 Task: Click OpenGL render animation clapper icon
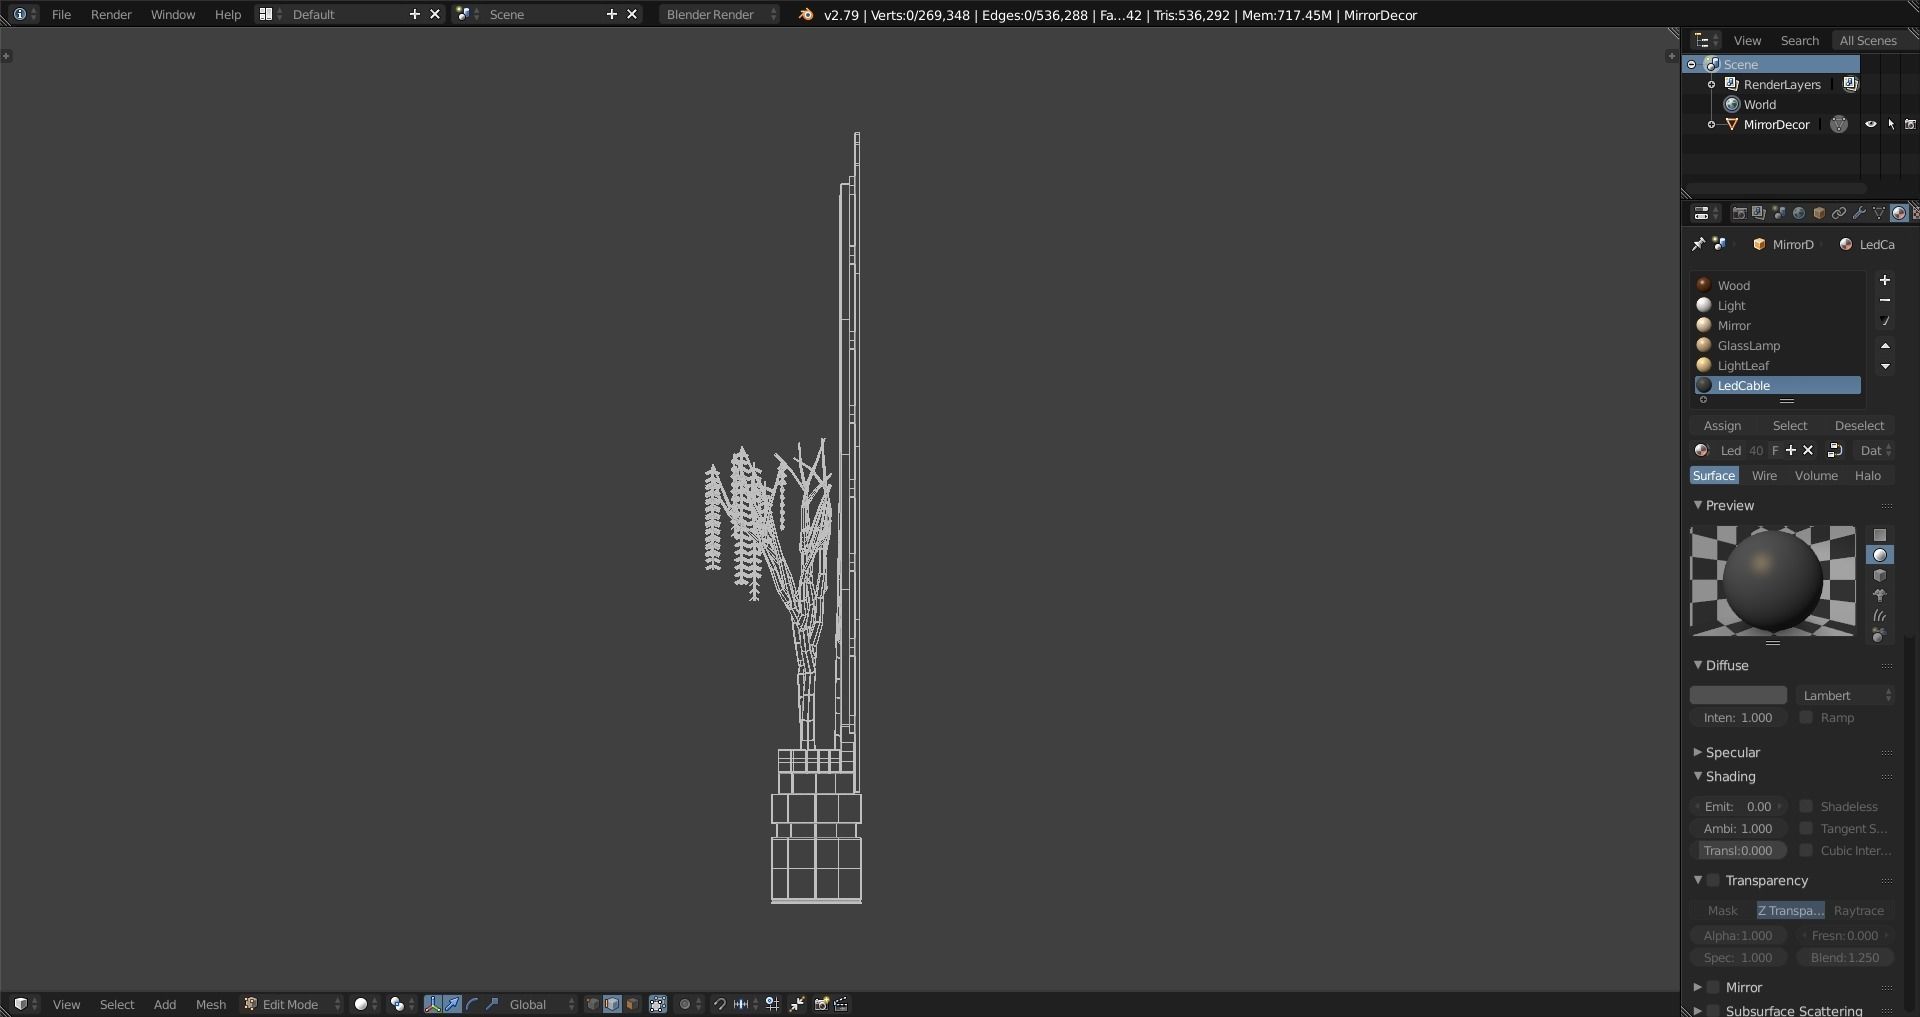coord(840,1004)
